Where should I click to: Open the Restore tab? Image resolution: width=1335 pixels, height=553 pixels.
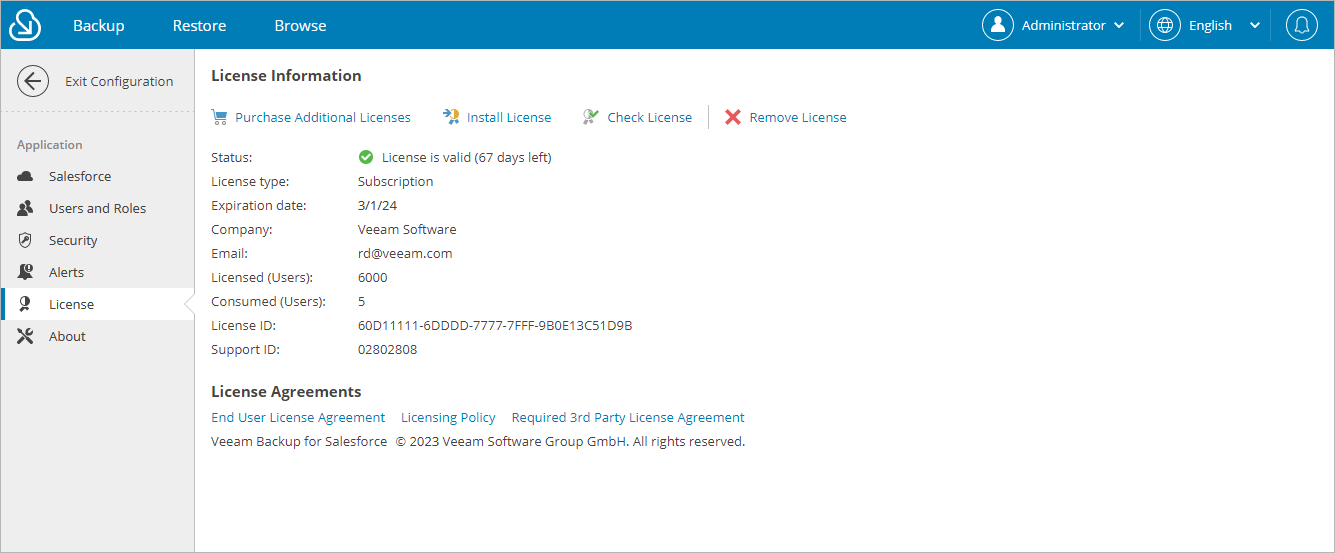(199, 25)
